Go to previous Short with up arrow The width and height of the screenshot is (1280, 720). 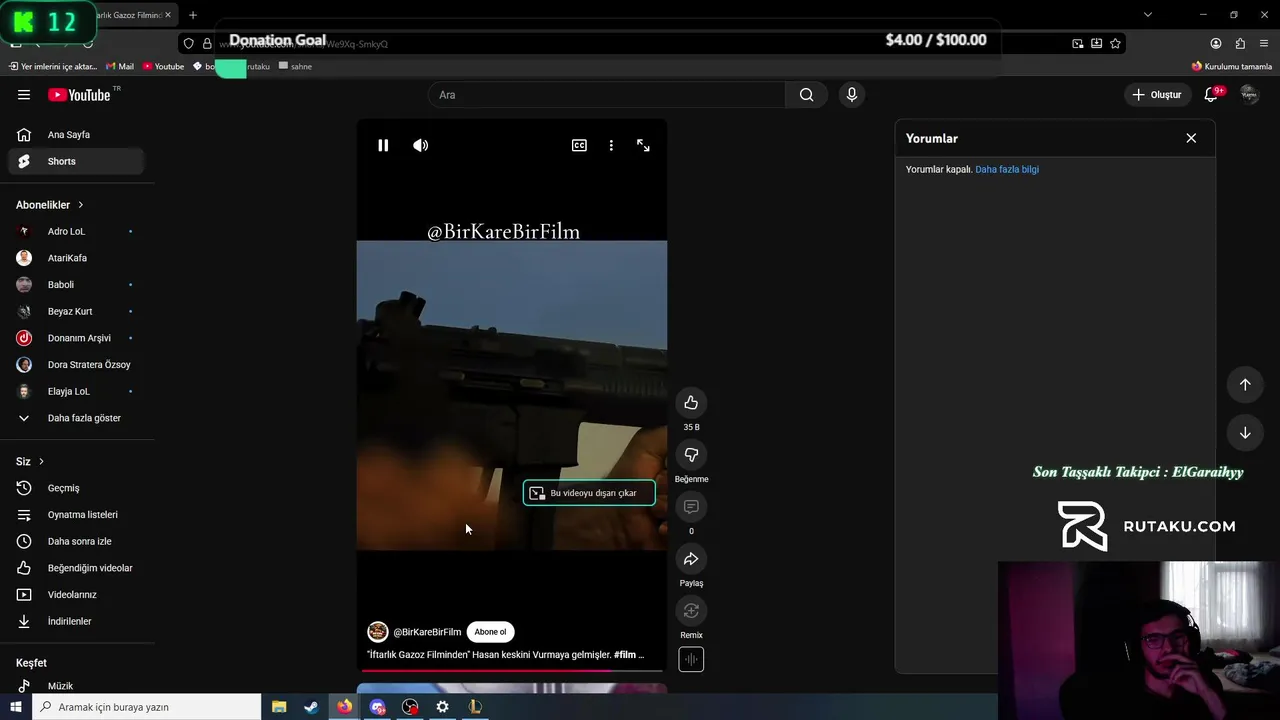coord(1245,385)
